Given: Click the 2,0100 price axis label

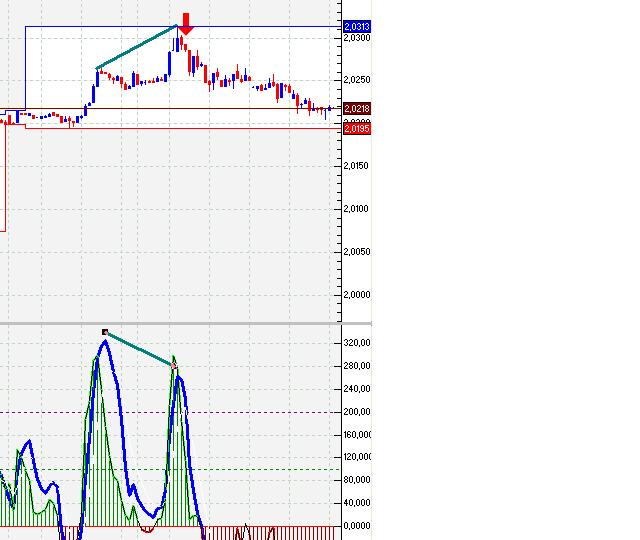Looking at the screenshot, I should pos(356,209).
